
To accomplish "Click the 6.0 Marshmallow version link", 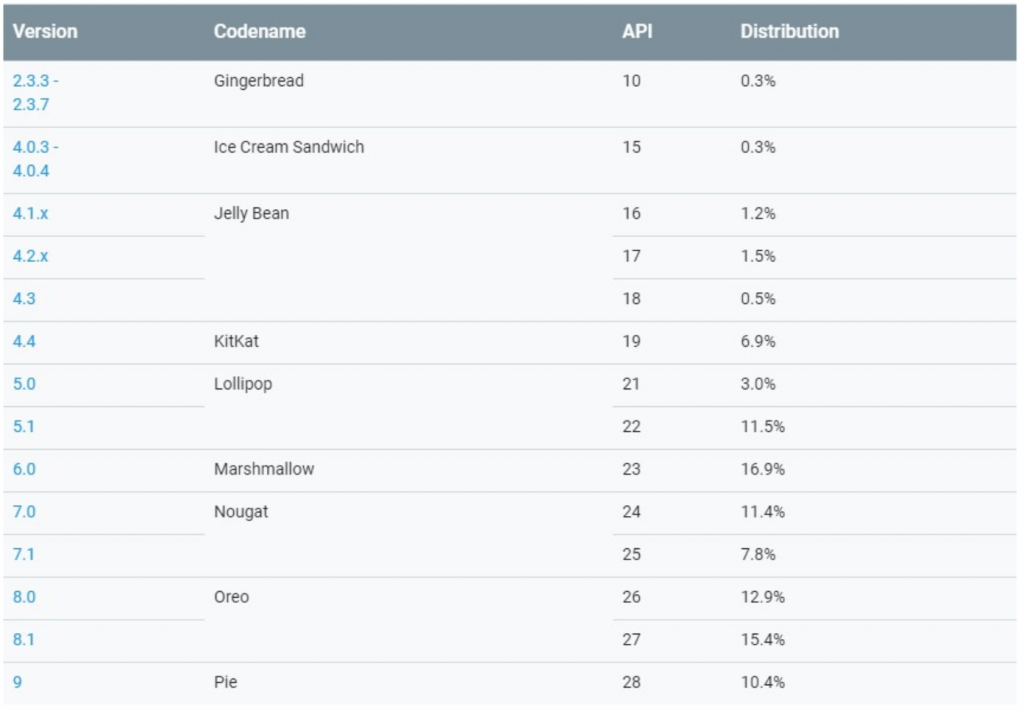I will [x=24, y=469].
